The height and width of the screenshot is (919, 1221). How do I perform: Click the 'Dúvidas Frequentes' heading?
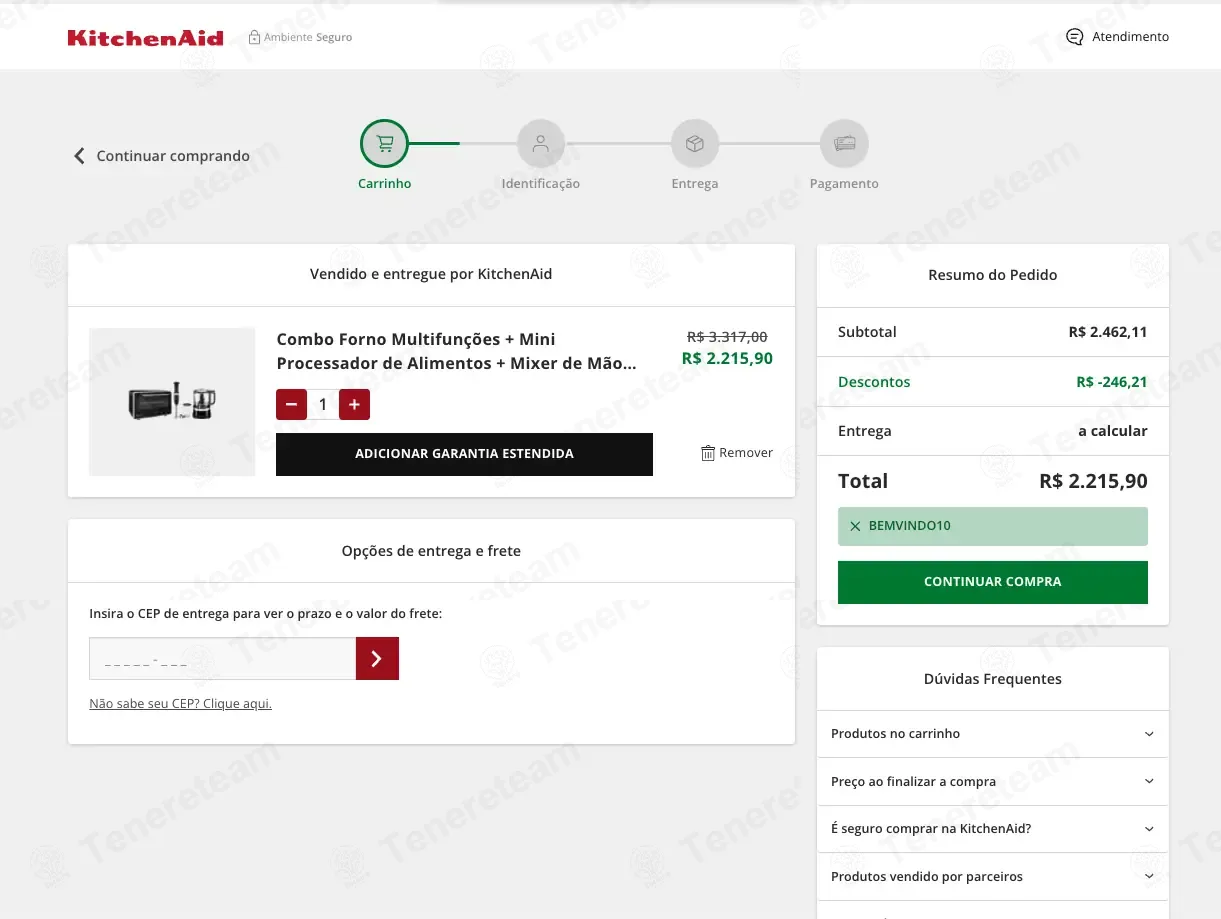tap(993, 679)
